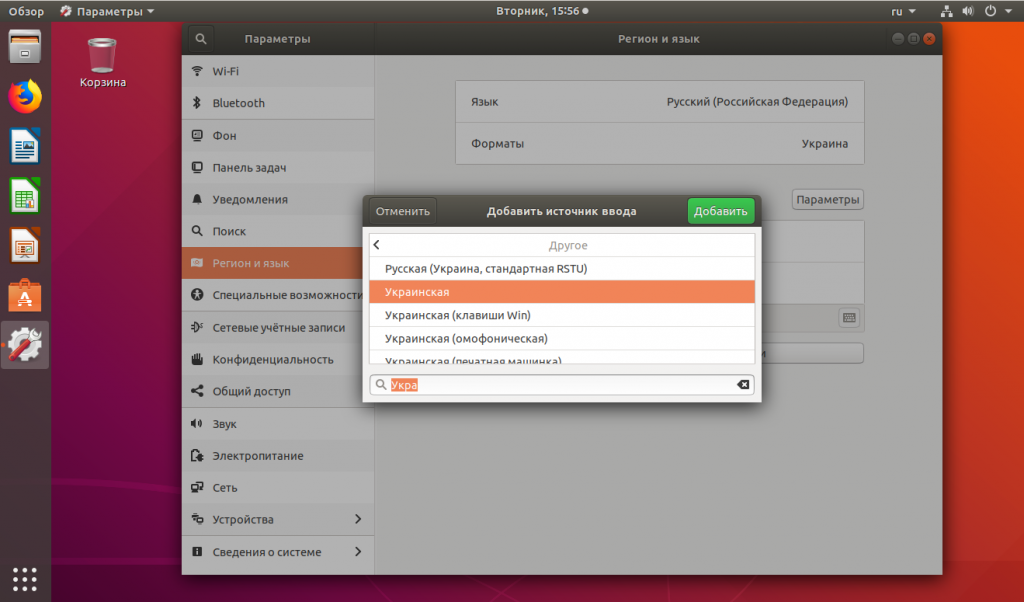Image resolution: width=1024 pixels, height=602 pixels.
Task: Click the green Добавить button
Action: click(720, 211)
